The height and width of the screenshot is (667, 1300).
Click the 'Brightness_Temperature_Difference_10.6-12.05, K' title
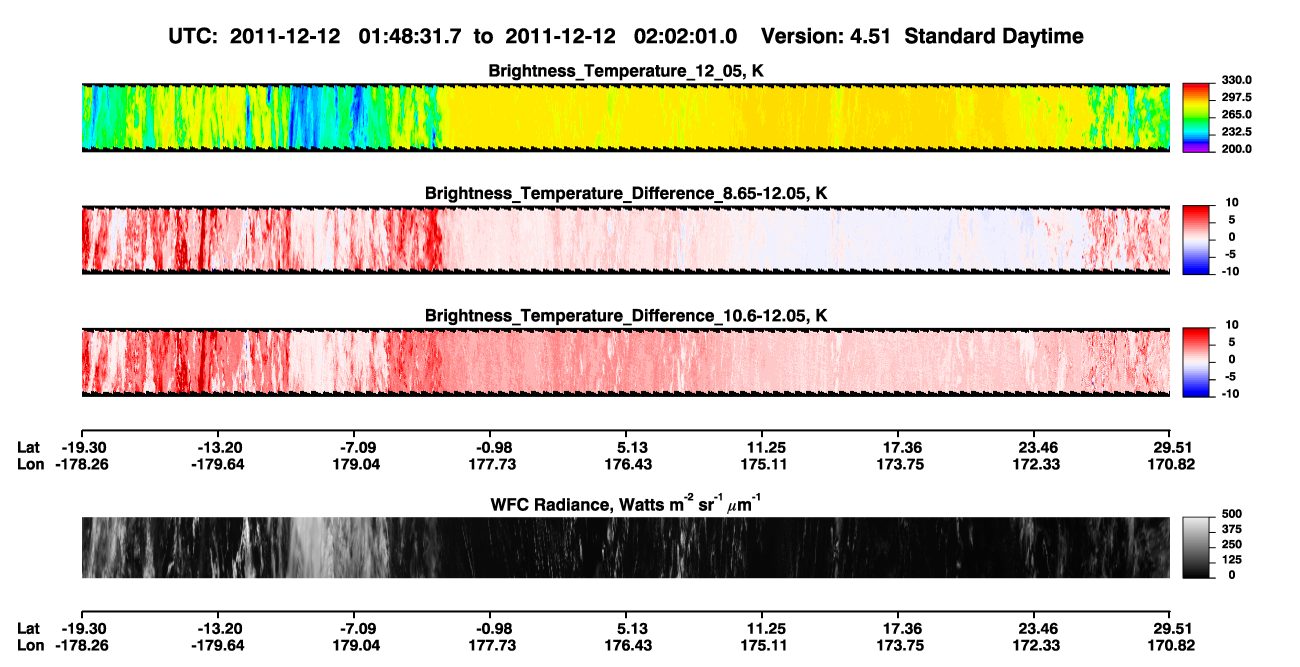click(627, 315)
